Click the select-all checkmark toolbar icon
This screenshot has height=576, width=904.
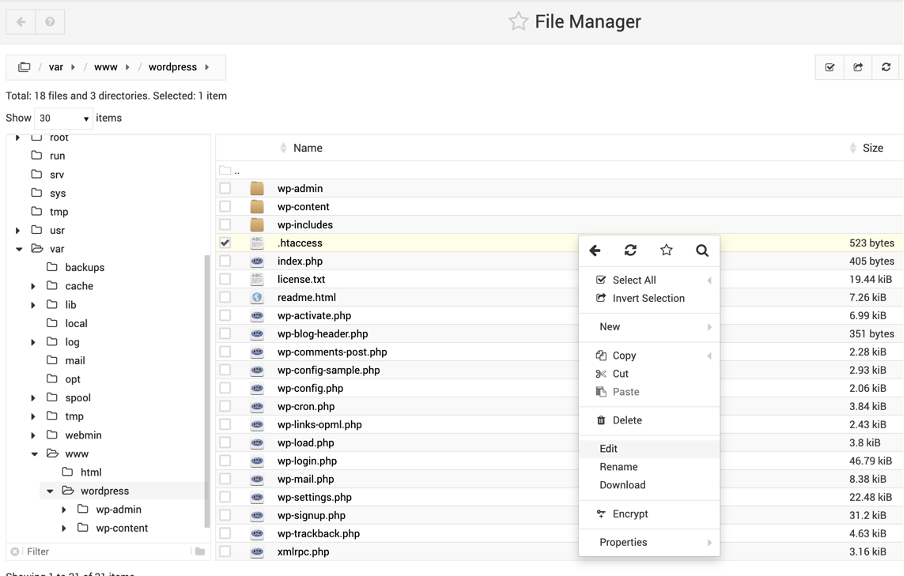point(830,67)
